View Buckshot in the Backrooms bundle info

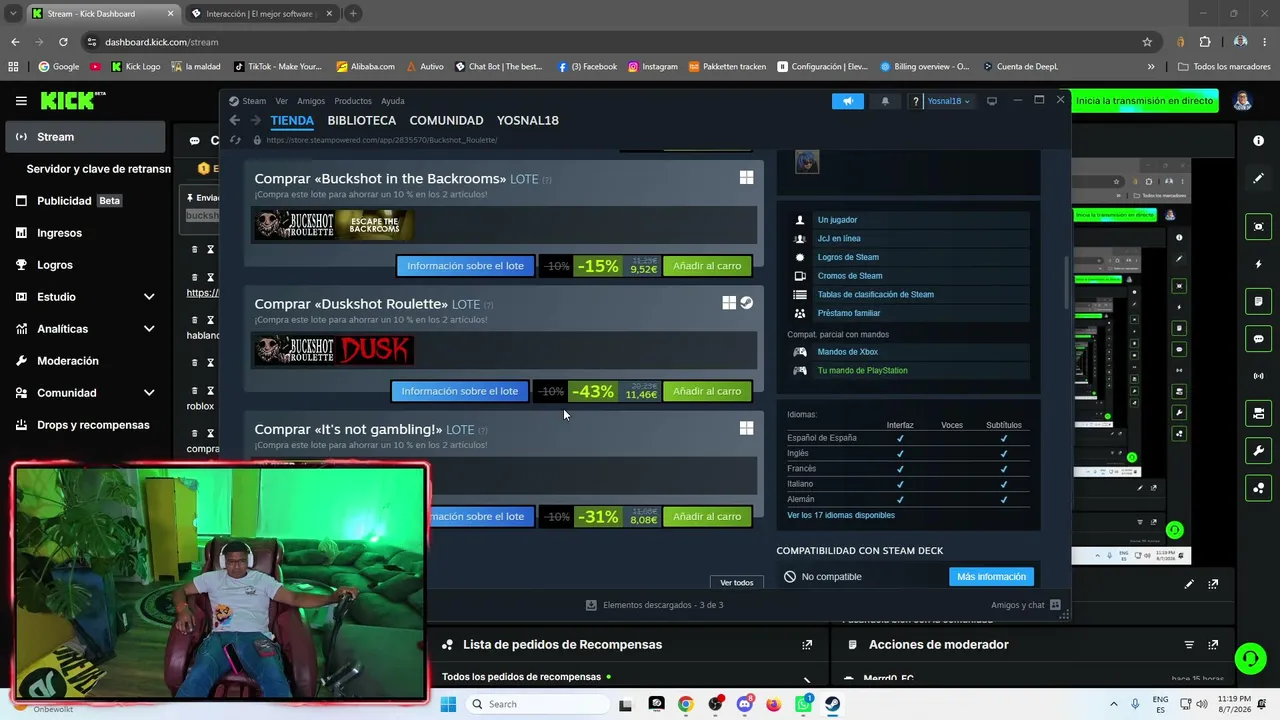pos(465,266)
